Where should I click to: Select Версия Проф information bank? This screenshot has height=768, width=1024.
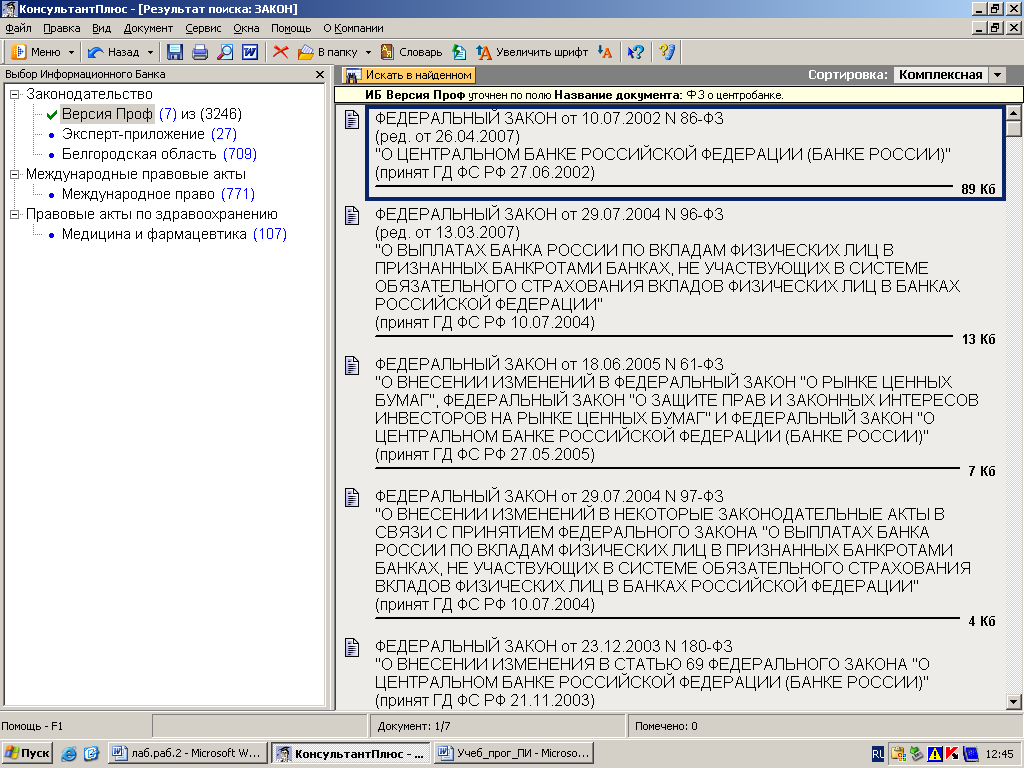[x=107, y=114]
